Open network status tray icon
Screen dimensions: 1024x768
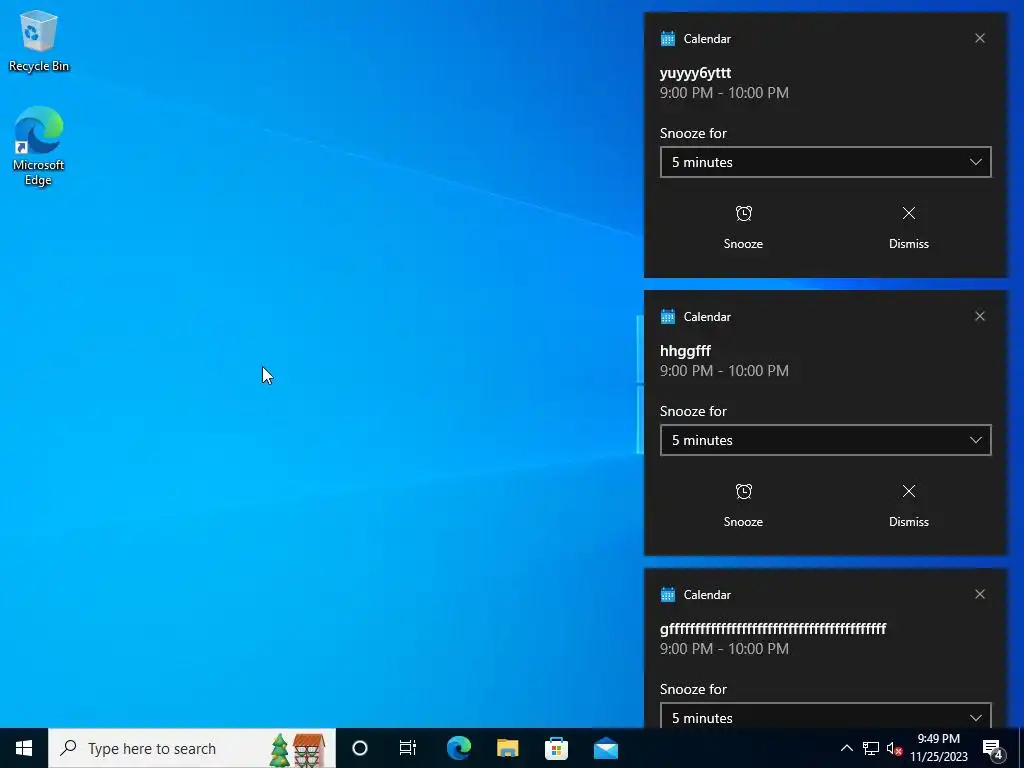coord(871,748)
